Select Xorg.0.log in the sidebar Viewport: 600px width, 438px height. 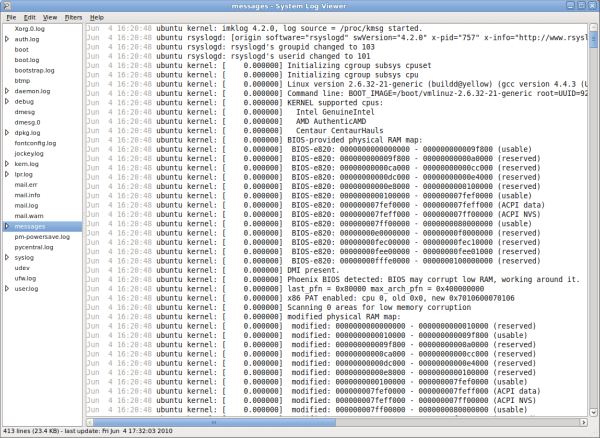[29, 29]
